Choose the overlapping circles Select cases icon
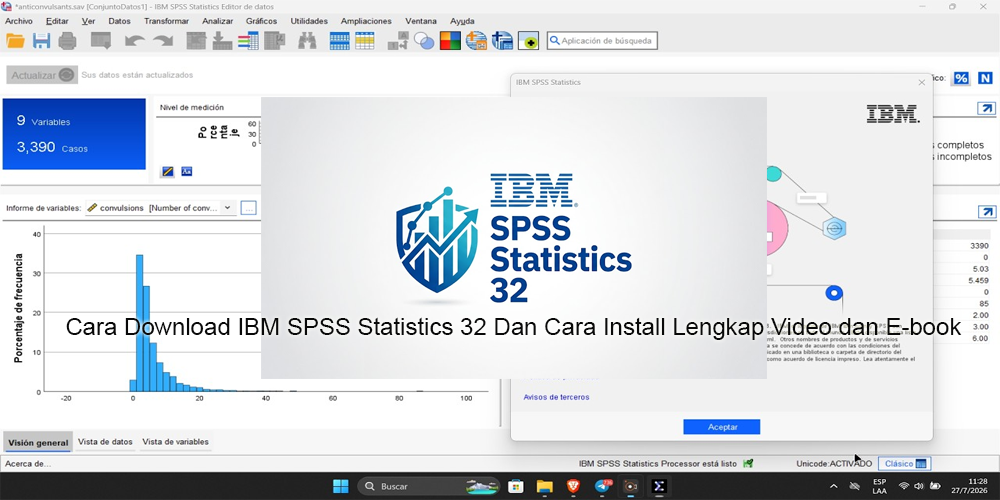Image resolution: width=1000 pixels, height=500 pixels. (x=424, y=41)
